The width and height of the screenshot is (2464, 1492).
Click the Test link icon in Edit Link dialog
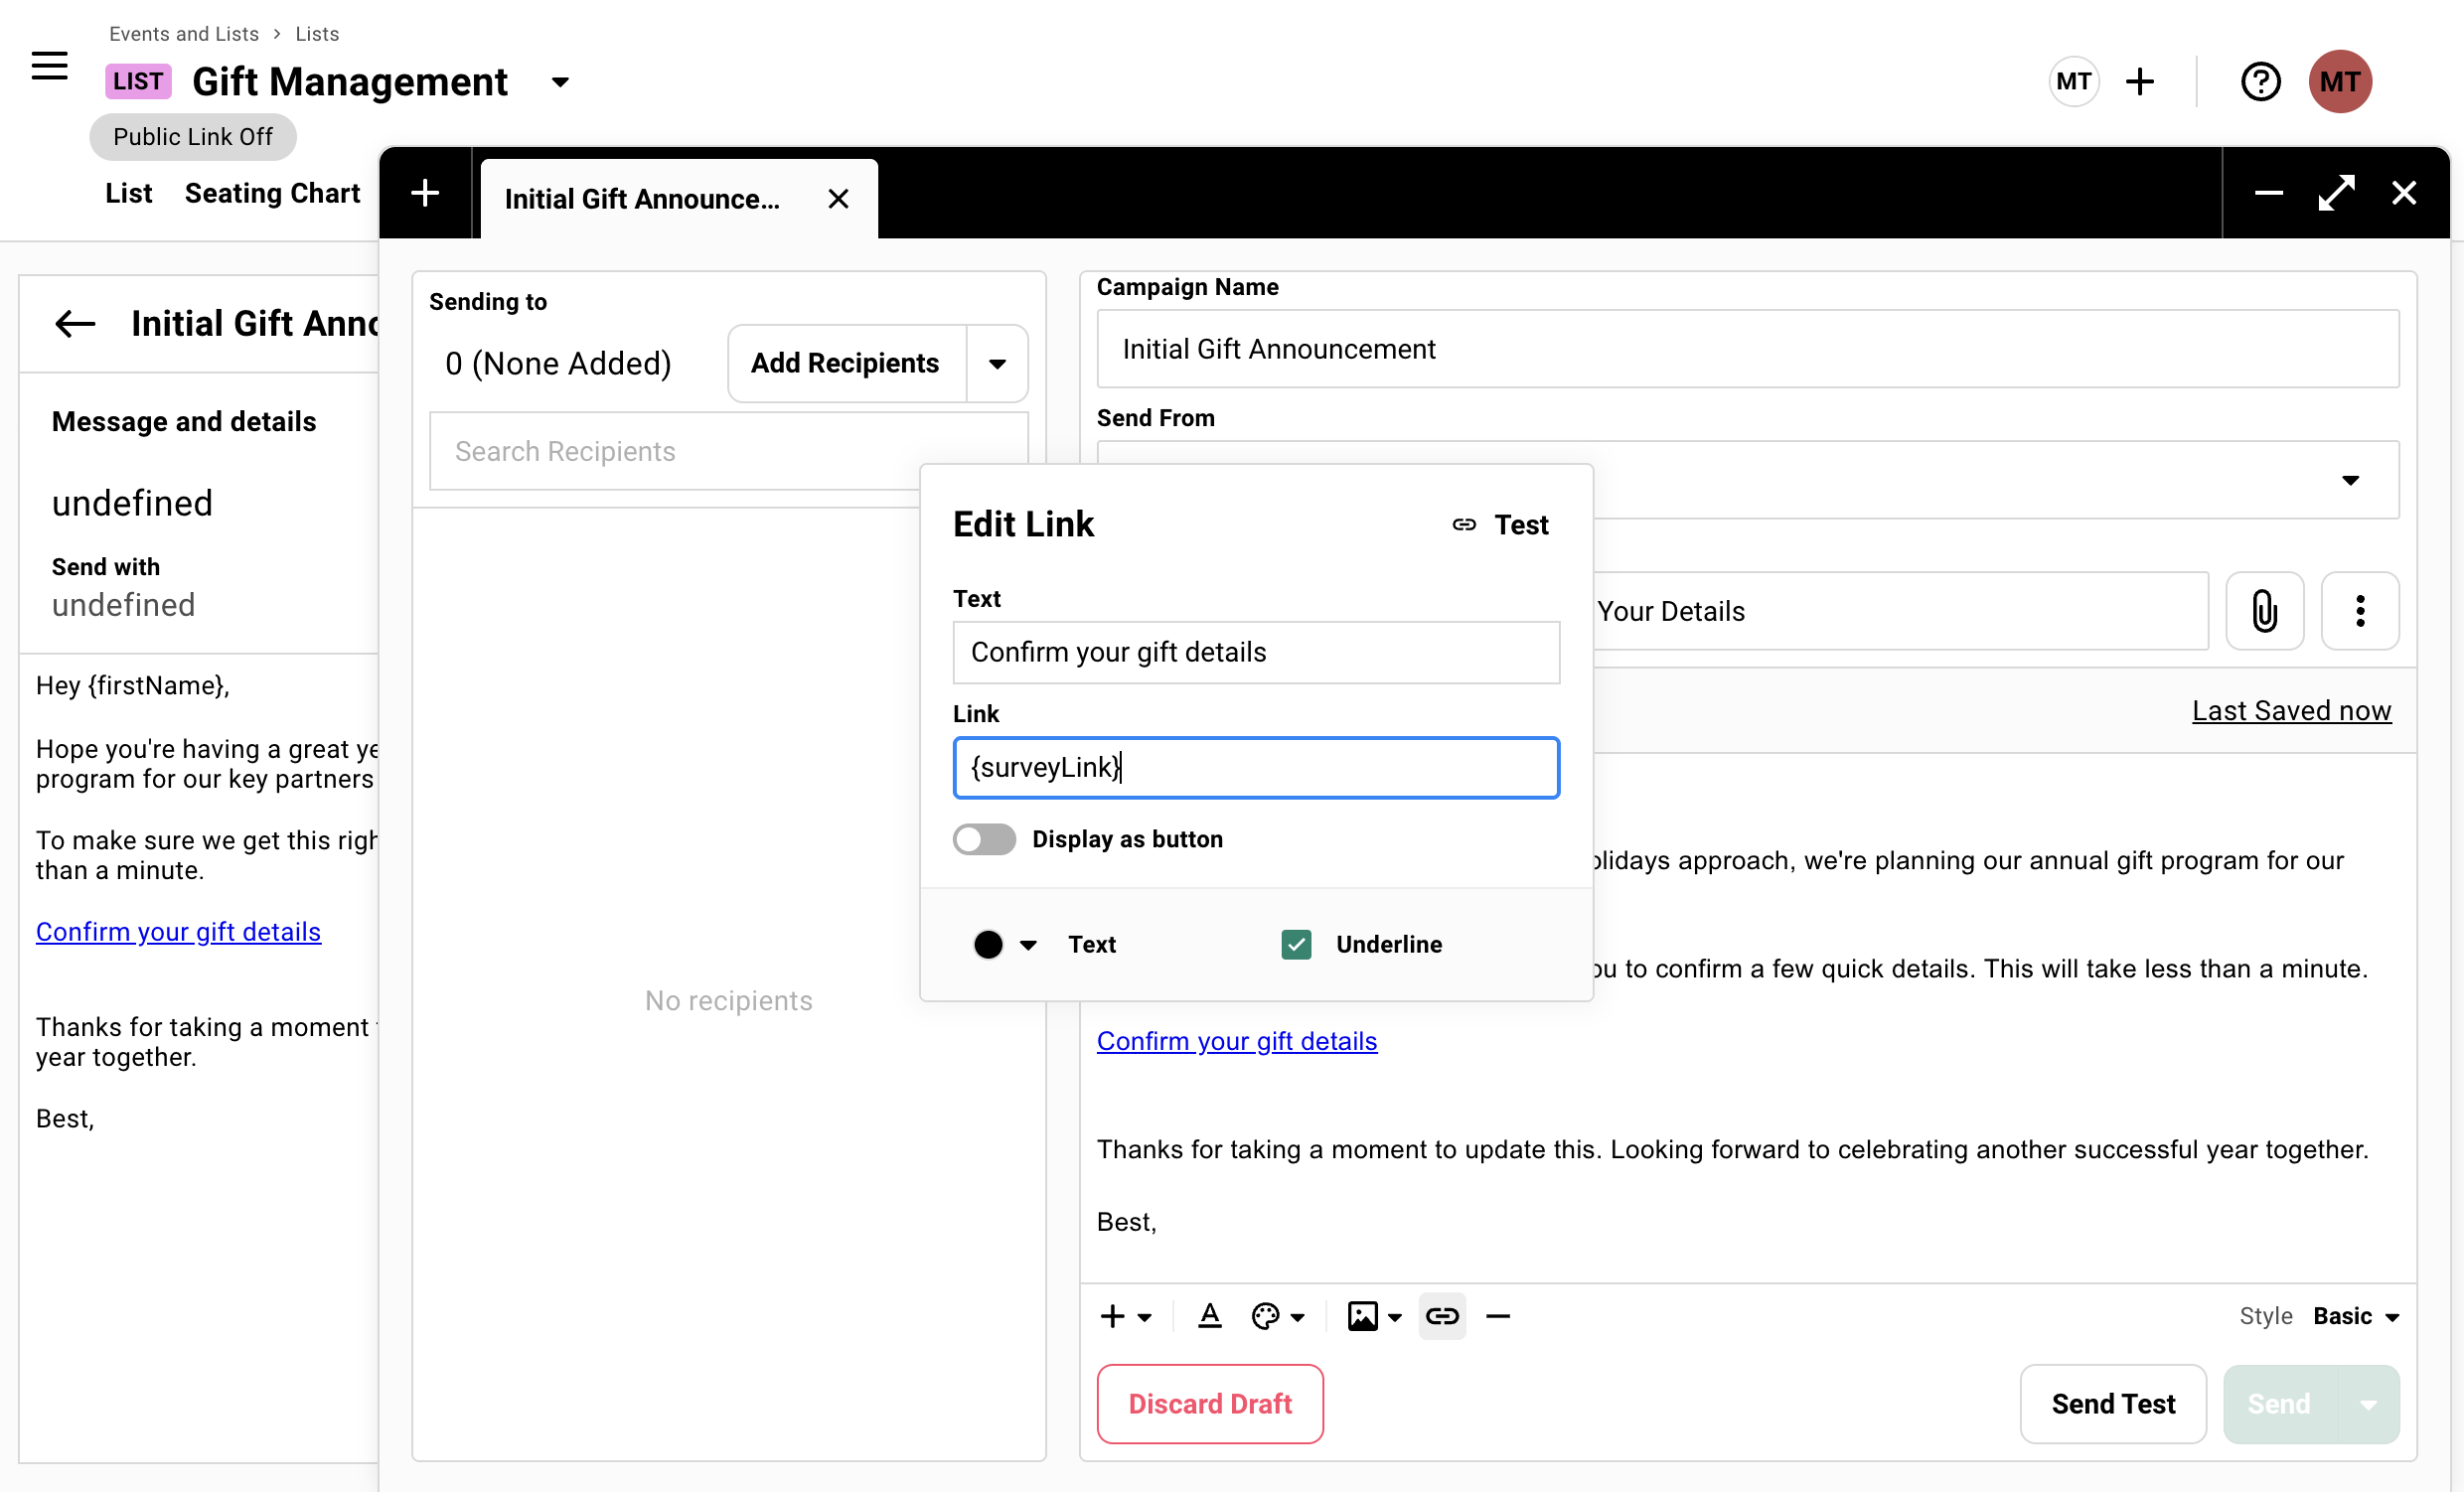coord(1464,524)
